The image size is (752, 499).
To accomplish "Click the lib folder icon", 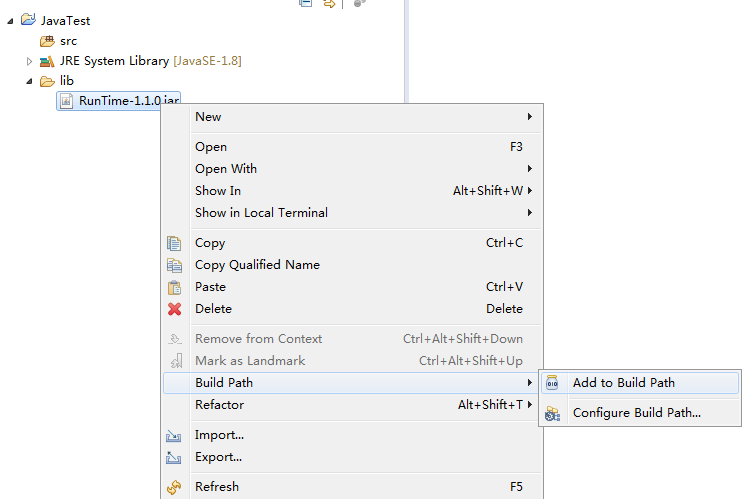I will click(47, 81).
